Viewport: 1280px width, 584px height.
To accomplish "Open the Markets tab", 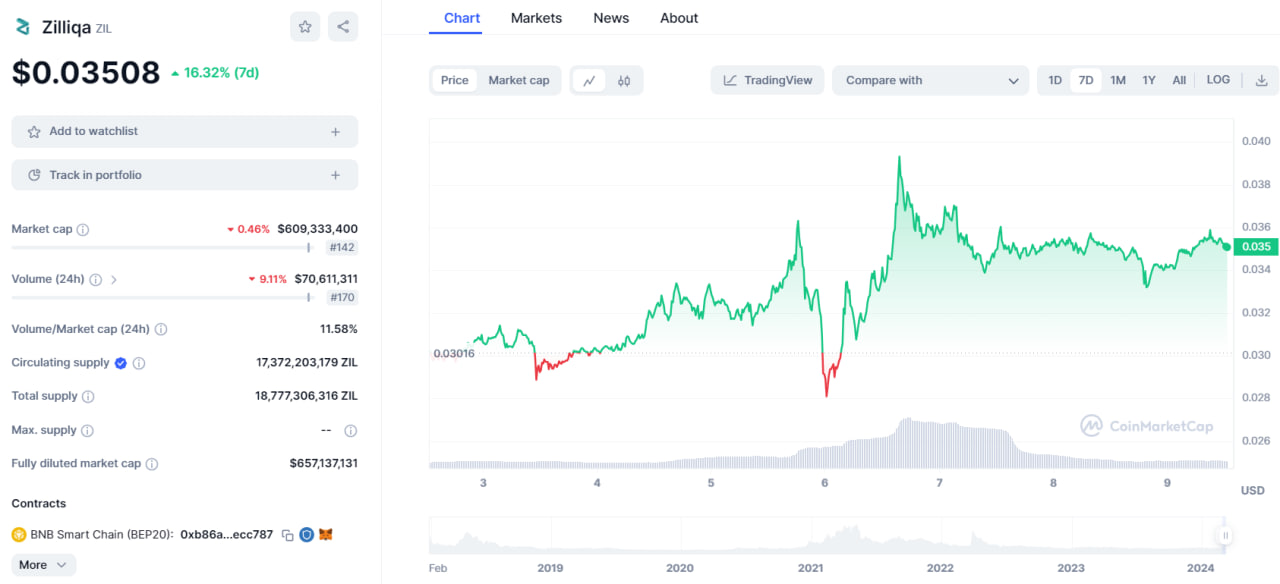I will pyautogui.click(x=536, y=18).
